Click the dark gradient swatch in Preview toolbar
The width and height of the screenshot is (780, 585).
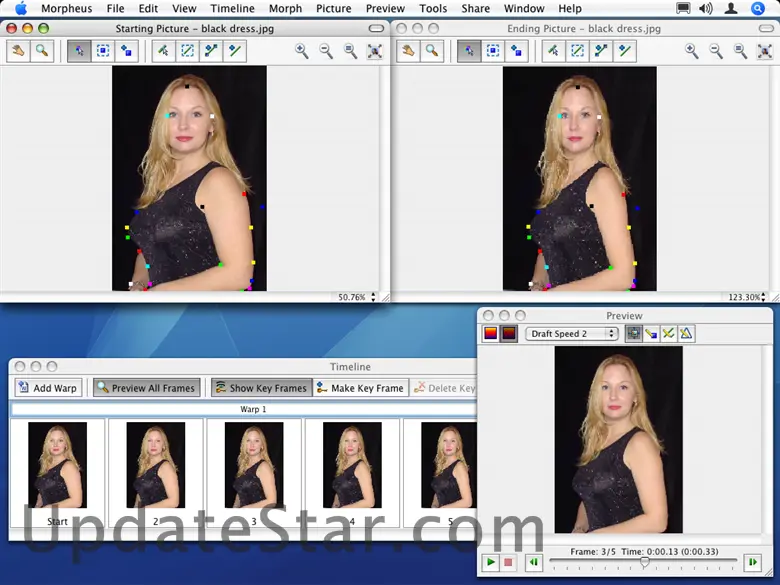pos(508,333)
